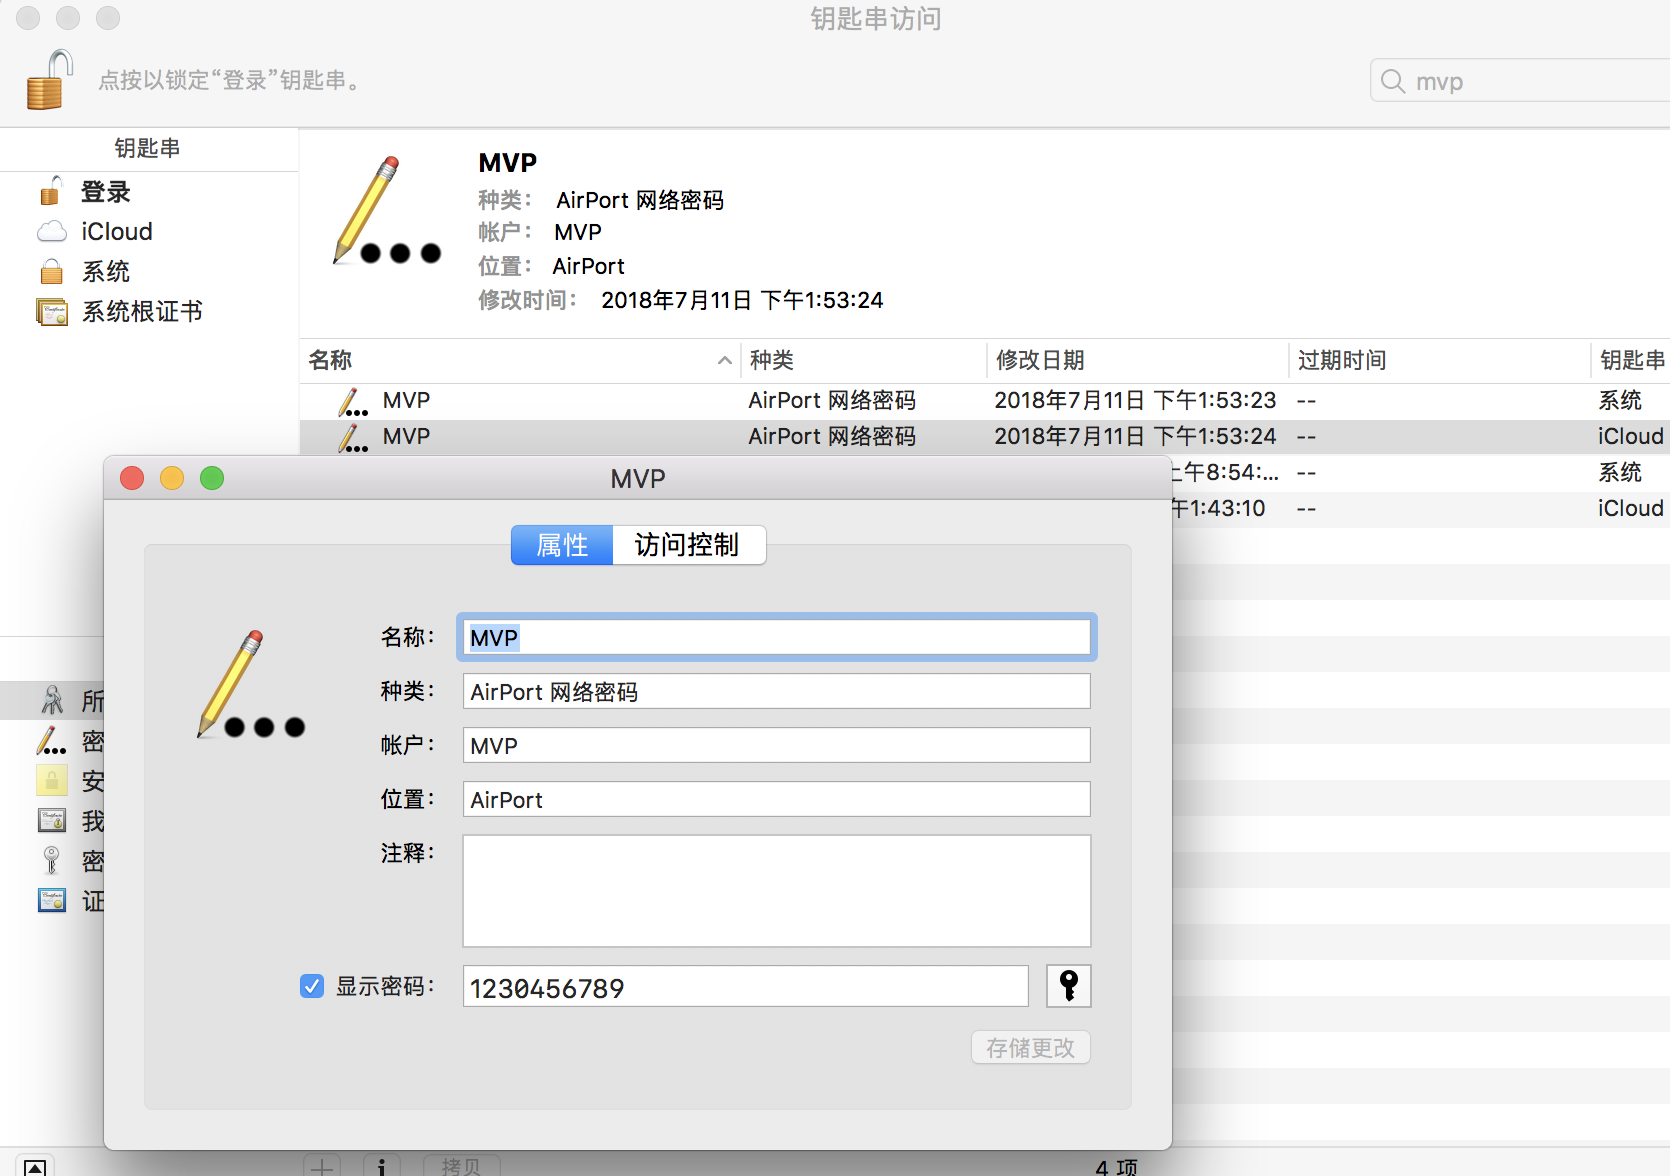
Task: Click the date 下午1:53:23 cell
Action: pyautogui.click(x=1135, y=401)
